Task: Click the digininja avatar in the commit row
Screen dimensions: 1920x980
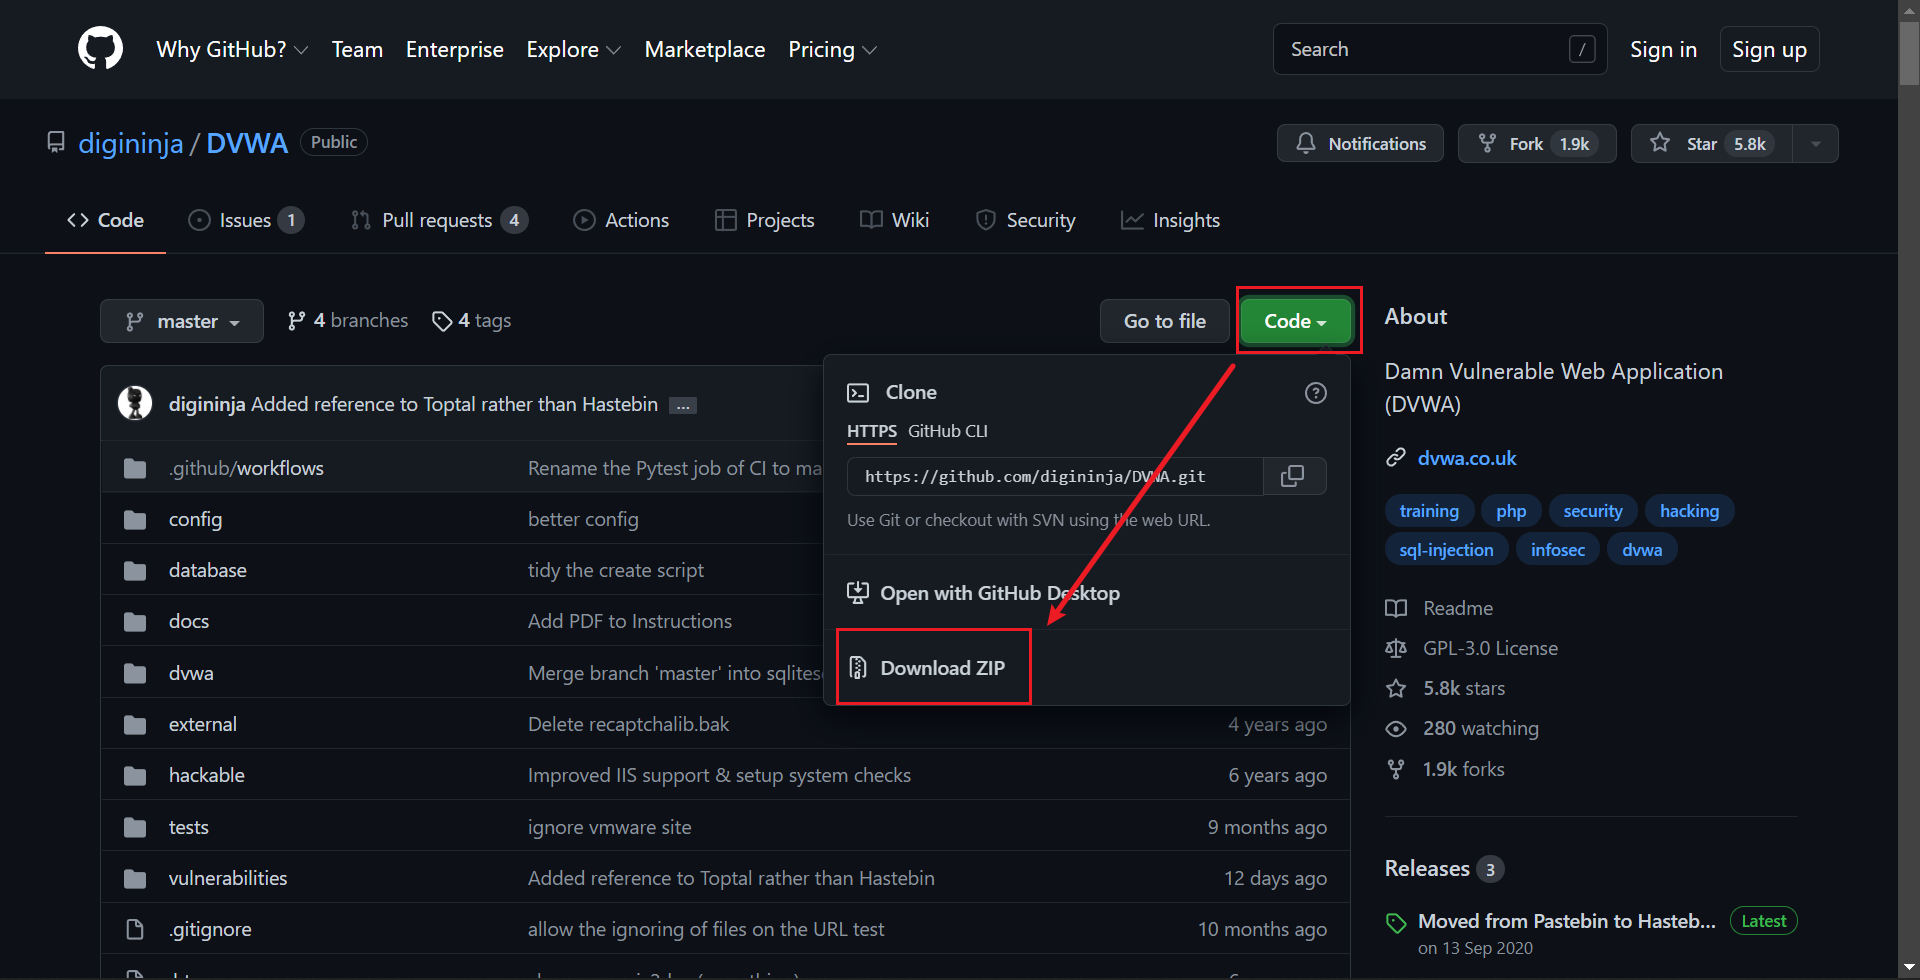Action: pyautogui.click(x=135, y=403)
